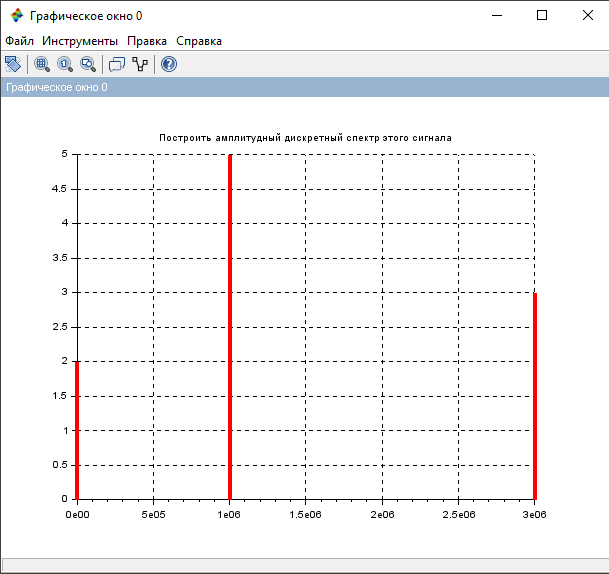Click the y-axis label '2.5'

coord(60,327)
